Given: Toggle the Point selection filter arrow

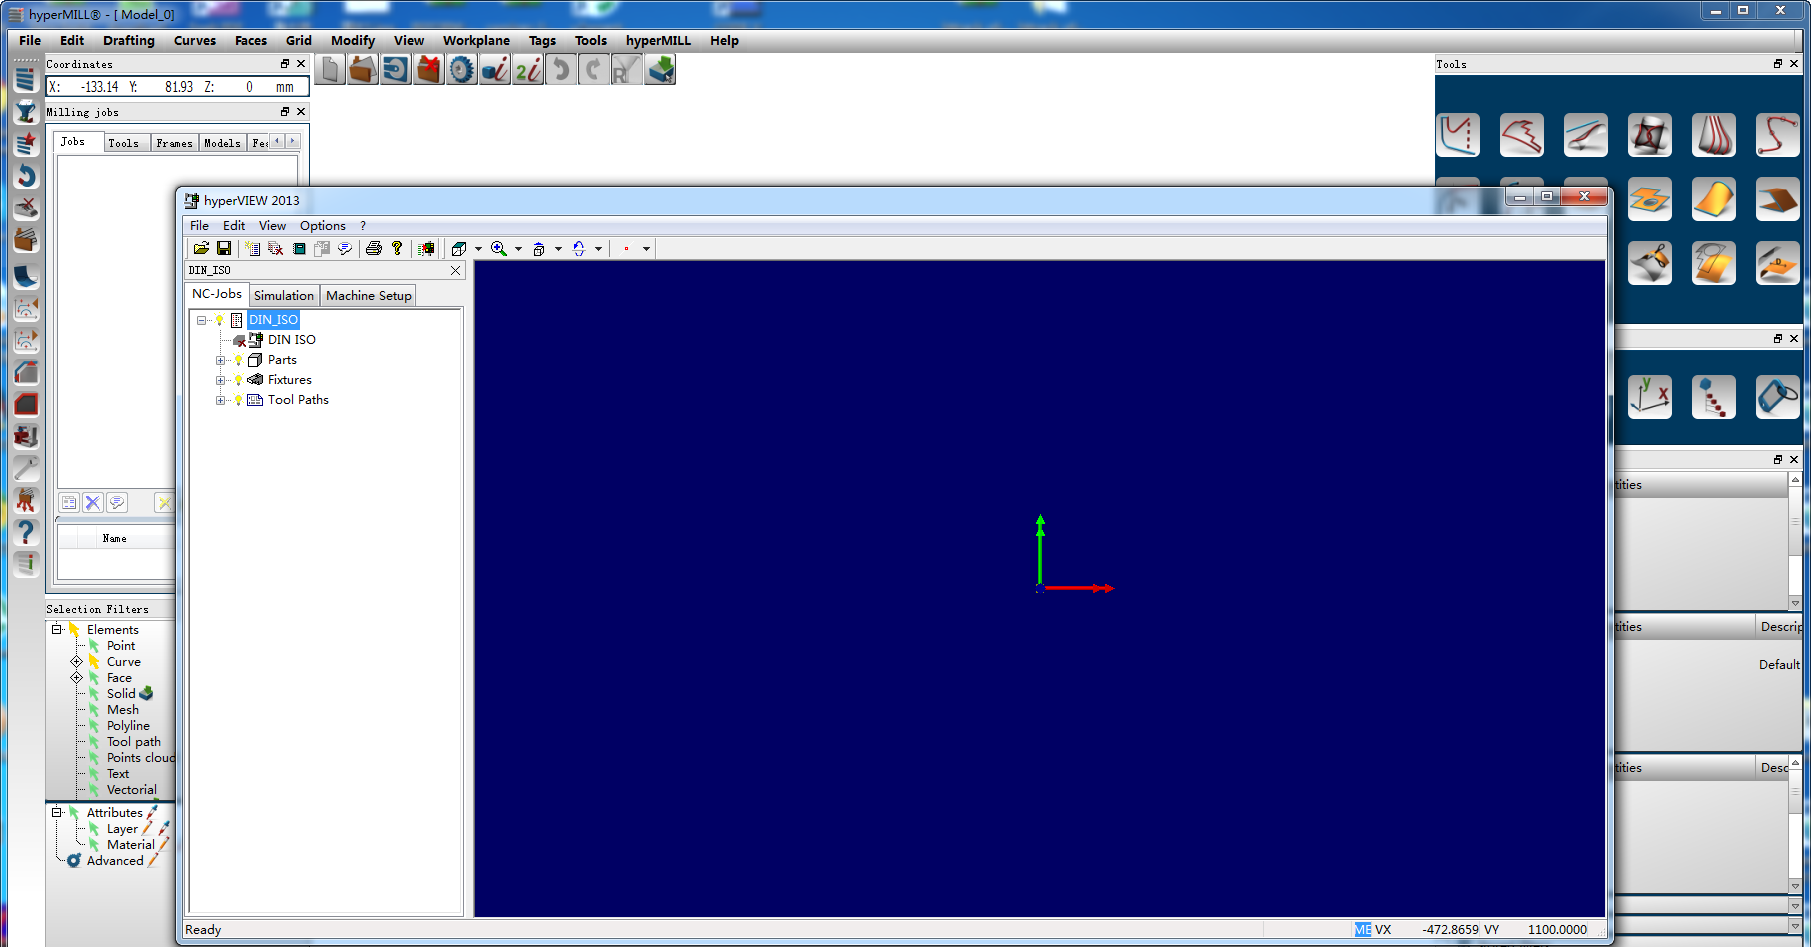Looking at the screenshot, I should click(x=94, y=646).
